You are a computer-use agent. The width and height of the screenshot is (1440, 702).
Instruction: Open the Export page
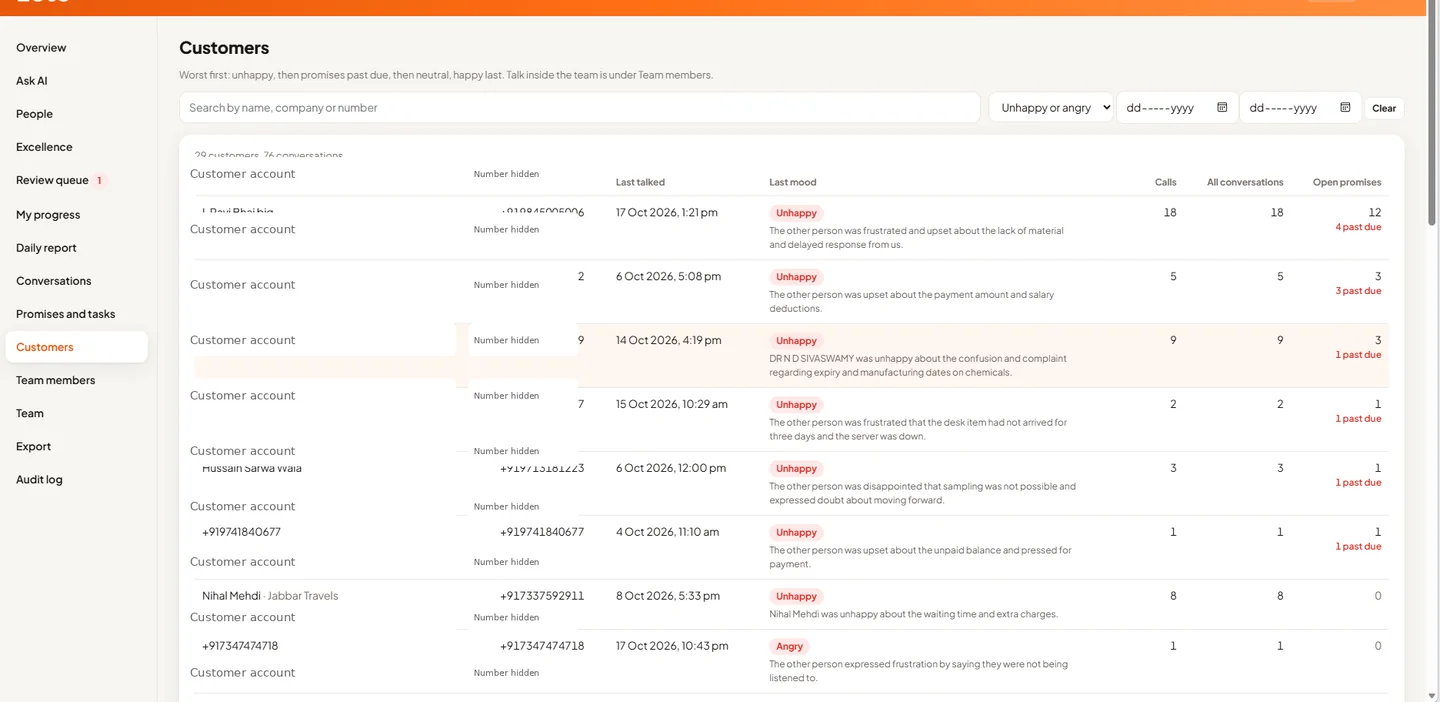point(33,447)
